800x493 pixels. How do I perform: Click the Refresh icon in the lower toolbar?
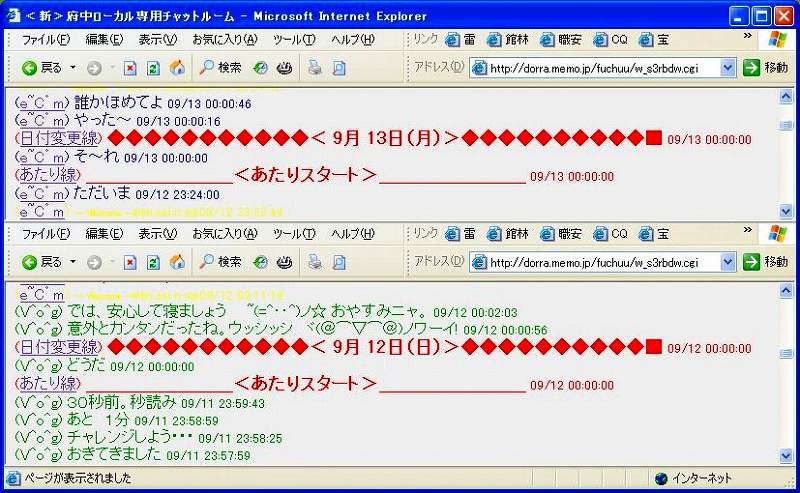click(153, 262)
